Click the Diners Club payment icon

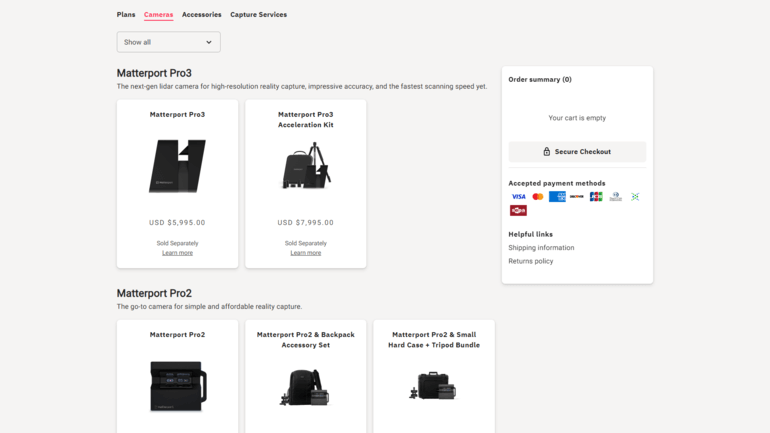(x=615, y=197)
